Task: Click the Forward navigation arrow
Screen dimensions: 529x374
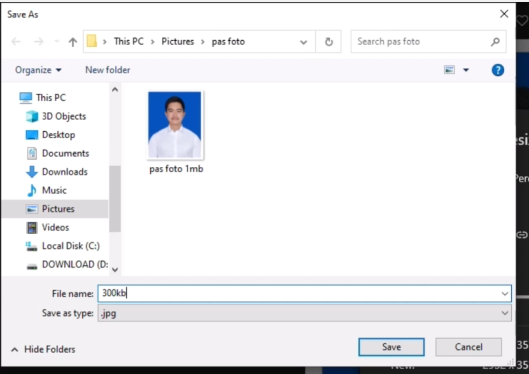Action: (x=38, y=41)
